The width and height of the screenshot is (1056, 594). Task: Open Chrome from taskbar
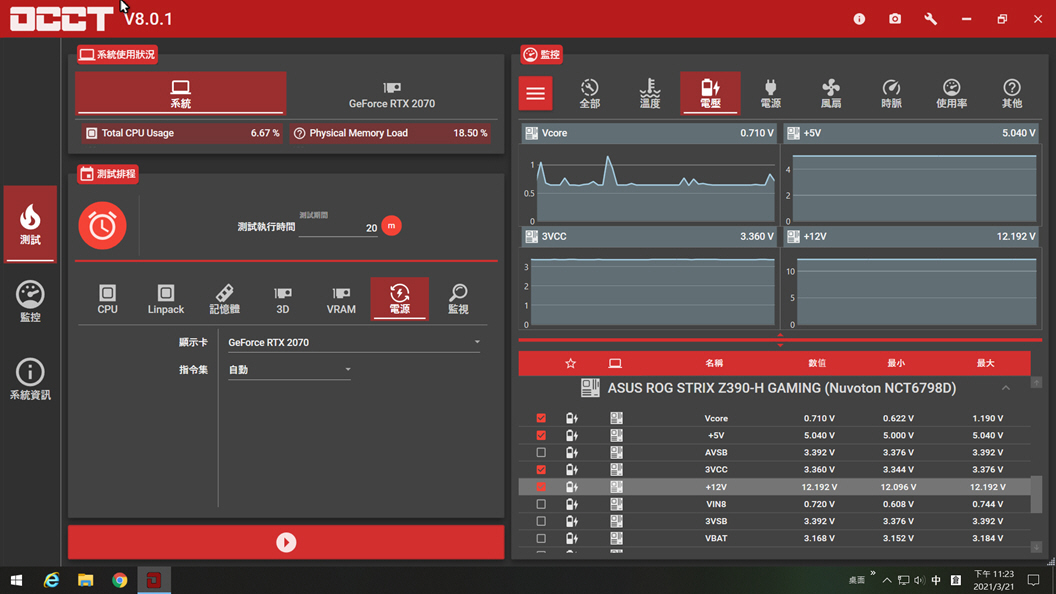pos(120,580)
